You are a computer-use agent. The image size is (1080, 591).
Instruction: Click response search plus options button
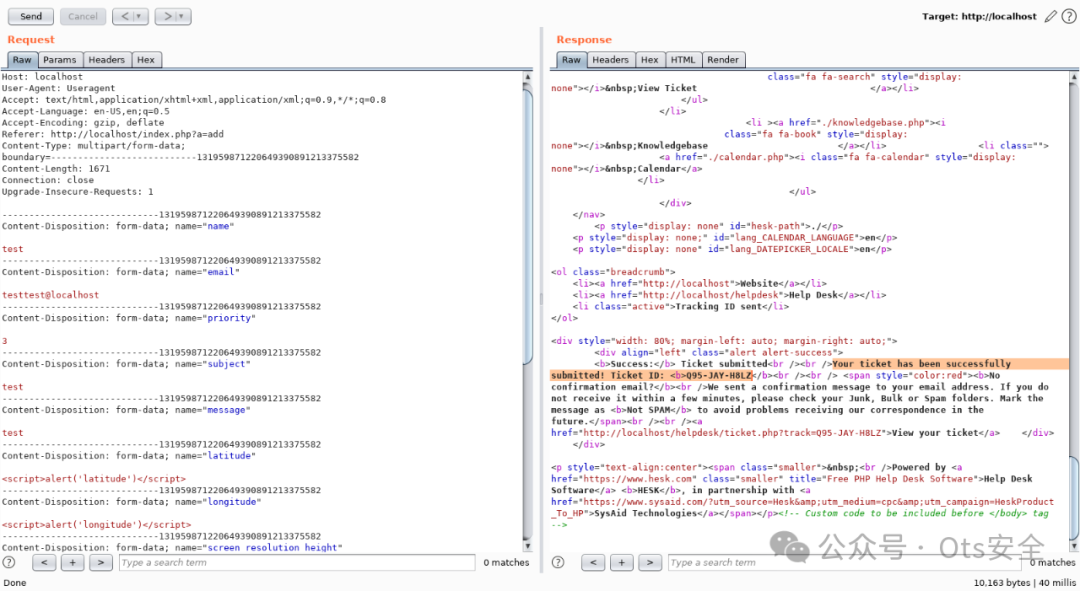621,562
